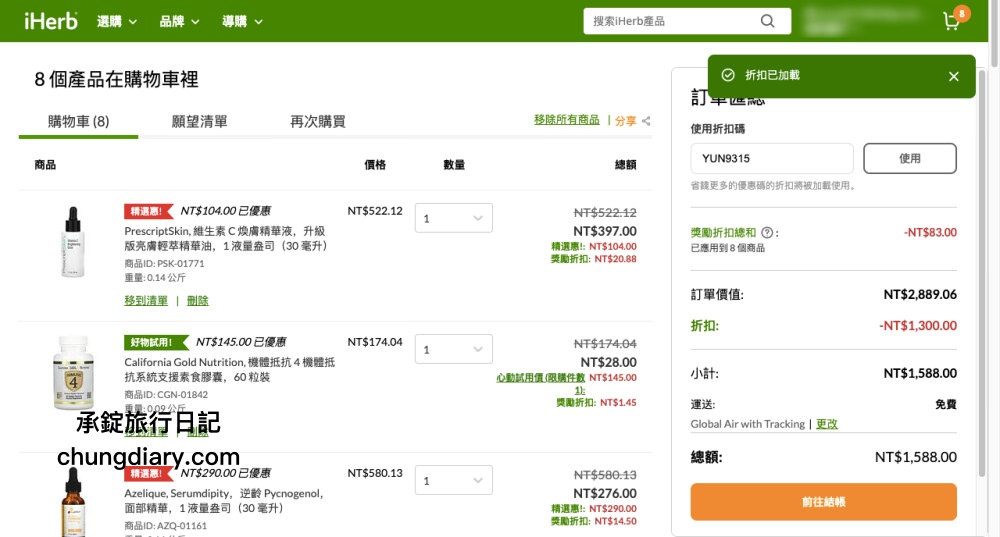
Task: Click the 分享 link
Action: (x=625, y=121)
